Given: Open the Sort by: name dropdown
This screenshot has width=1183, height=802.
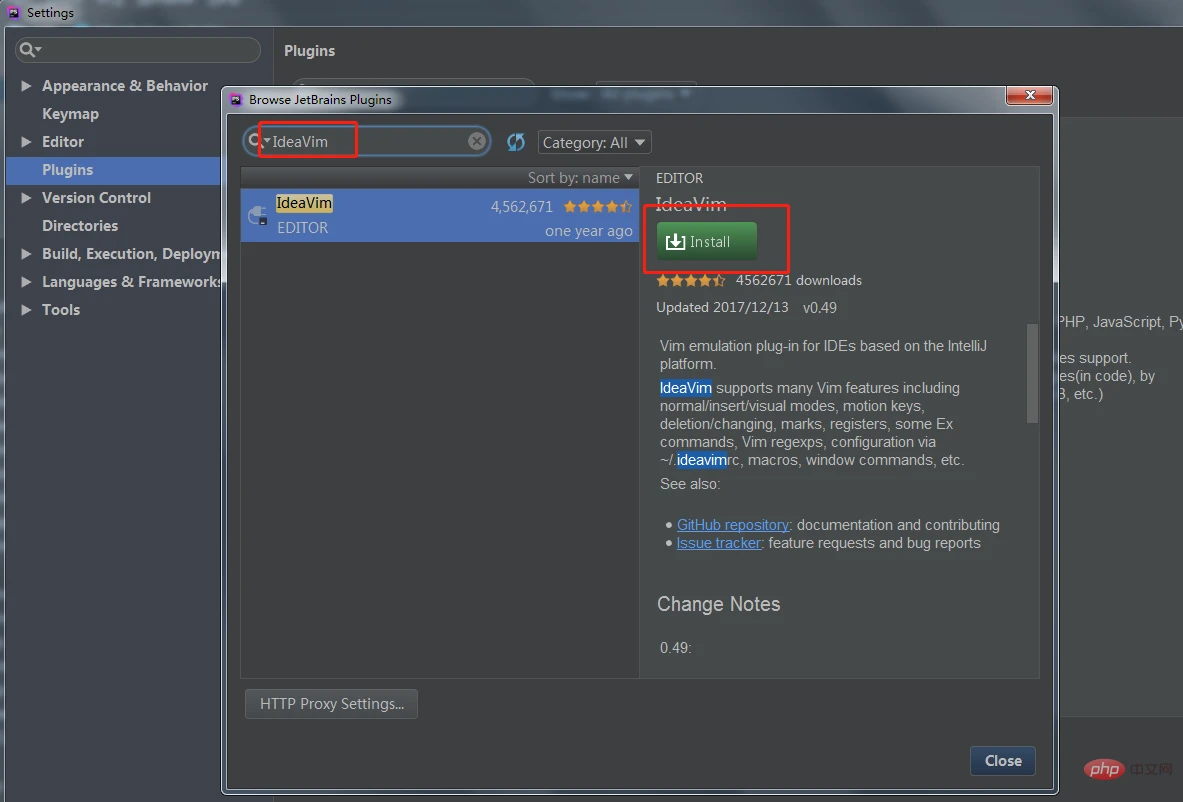Looking at the screenshot, I should pos(581,178).
